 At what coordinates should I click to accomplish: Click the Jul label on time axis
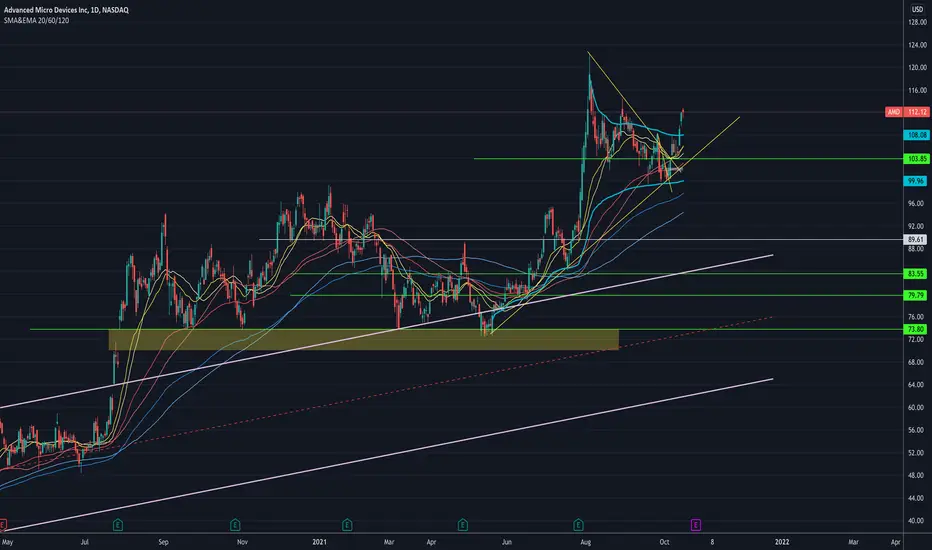tap(84, 542)
